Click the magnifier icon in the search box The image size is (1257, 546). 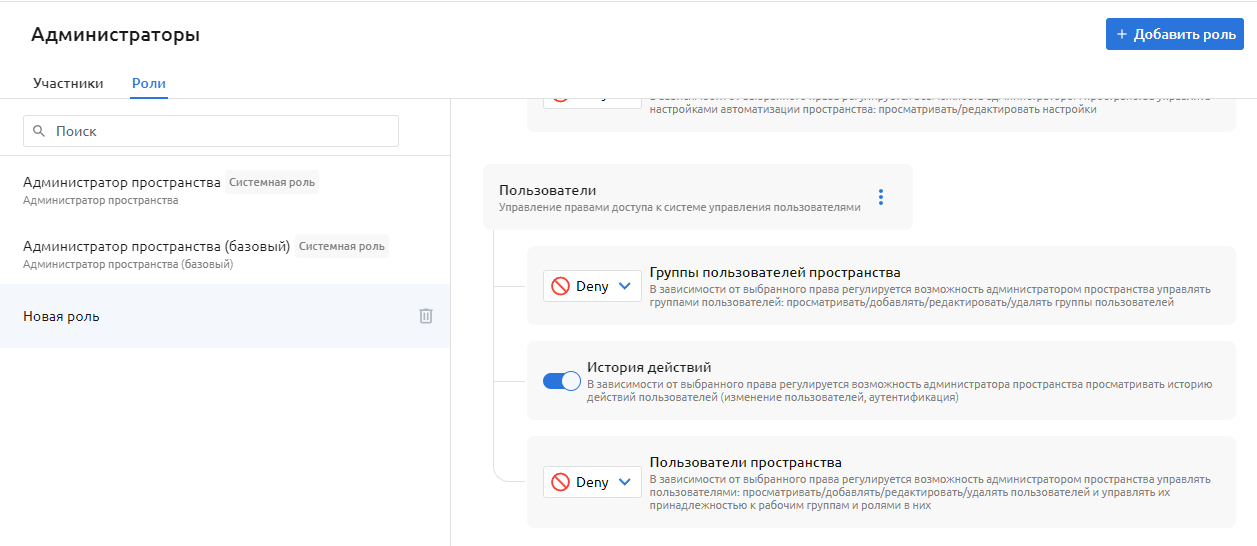[40, 131]
